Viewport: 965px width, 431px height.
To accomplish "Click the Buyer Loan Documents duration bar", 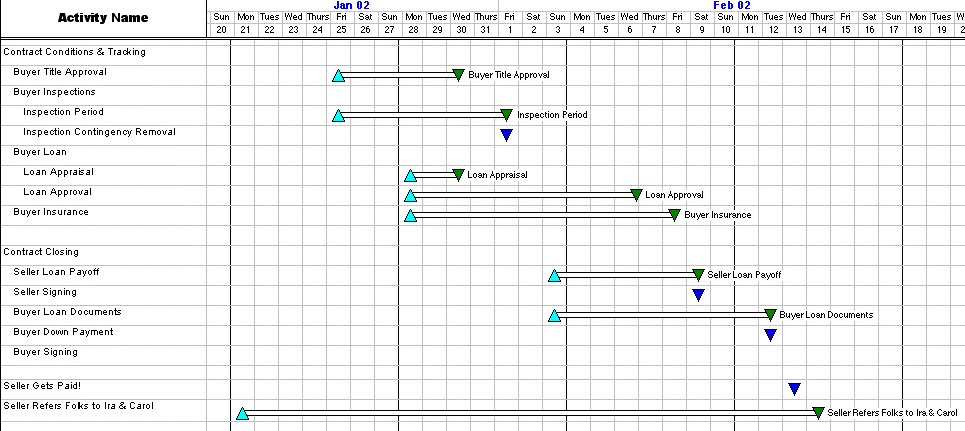I will point(662,314).
